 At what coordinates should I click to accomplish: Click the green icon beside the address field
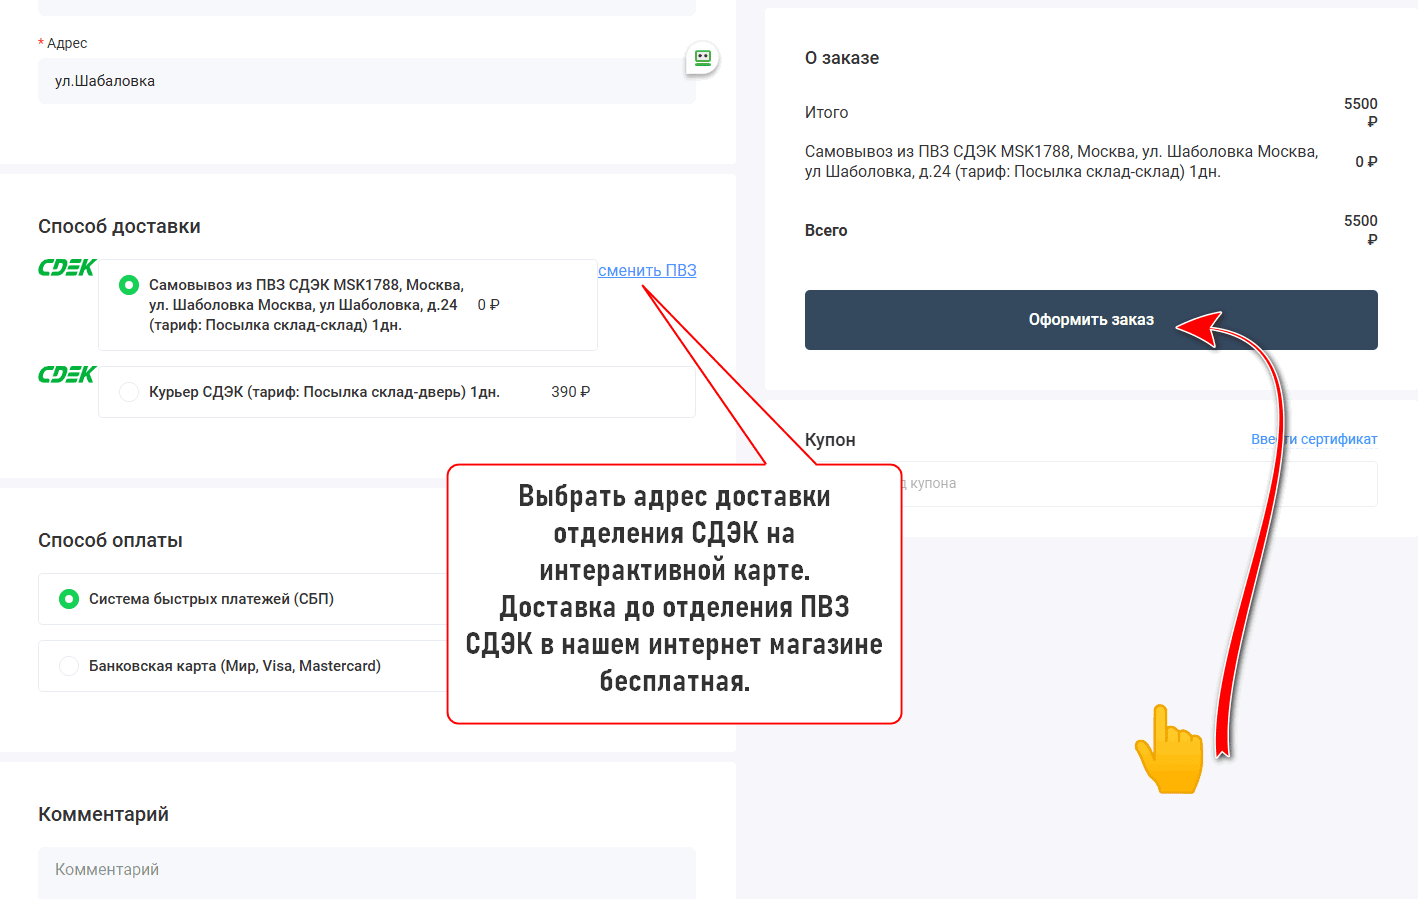tap(703, 58)
